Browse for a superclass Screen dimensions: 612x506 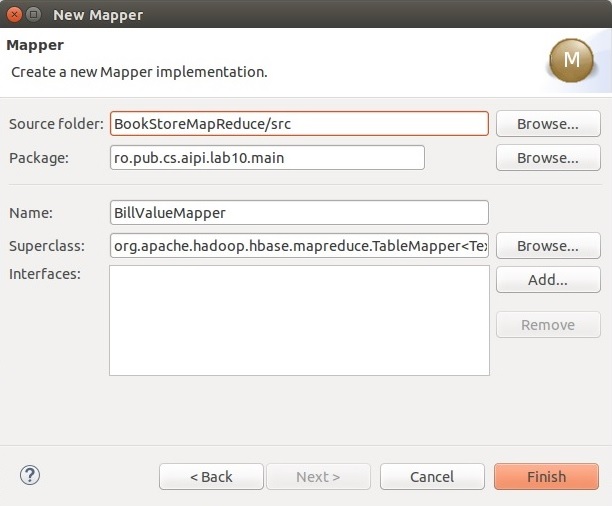coord(548,246)
